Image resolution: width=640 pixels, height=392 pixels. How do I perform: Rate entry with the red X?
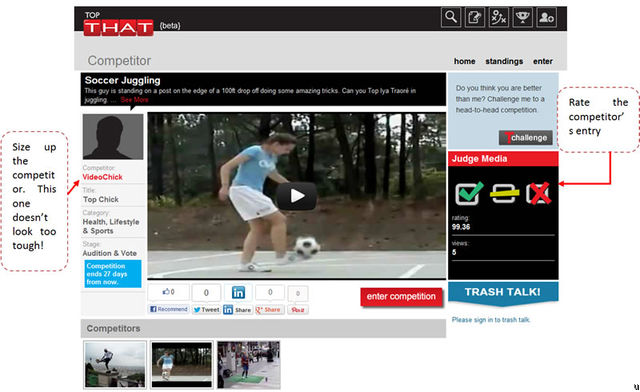(538, 194)
